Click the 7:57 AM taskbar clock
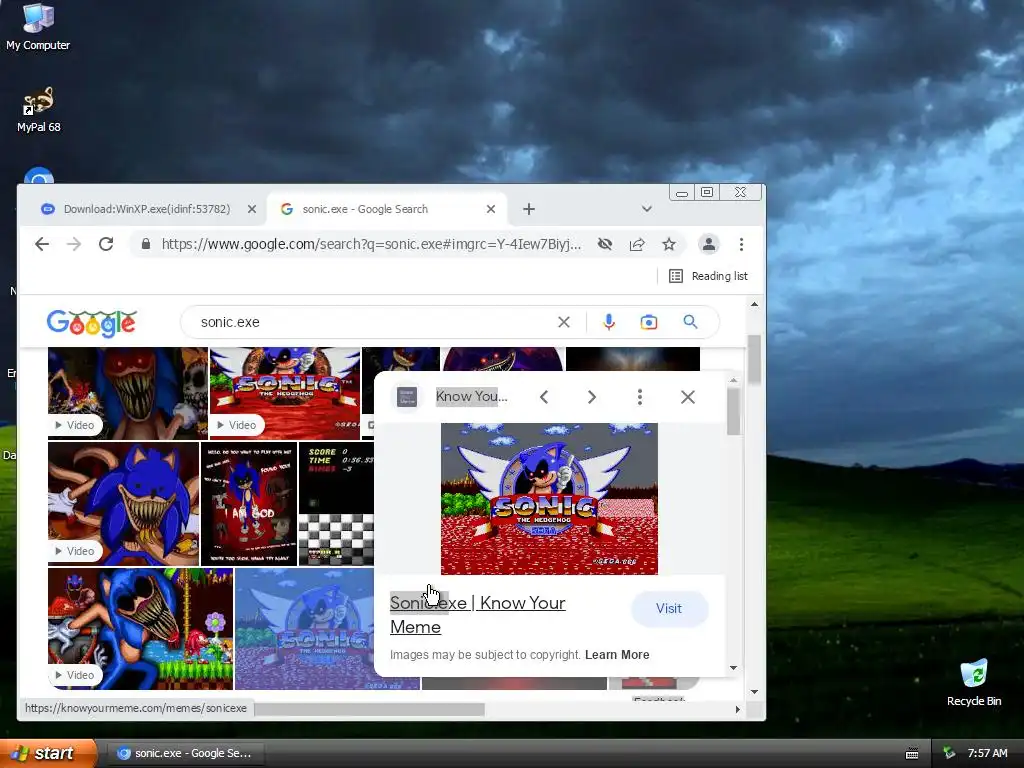 click(987, 754)
